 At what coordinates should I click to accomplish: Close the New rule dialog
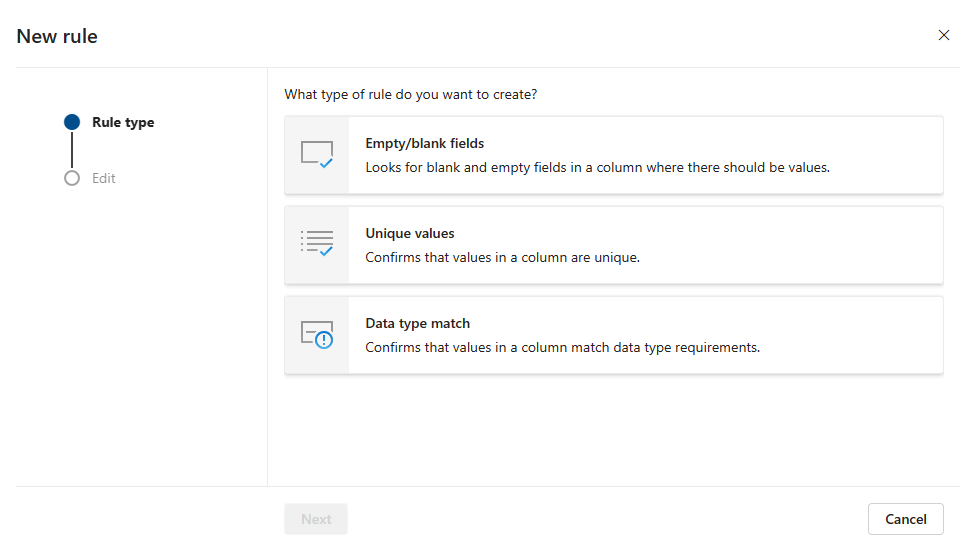944,35
